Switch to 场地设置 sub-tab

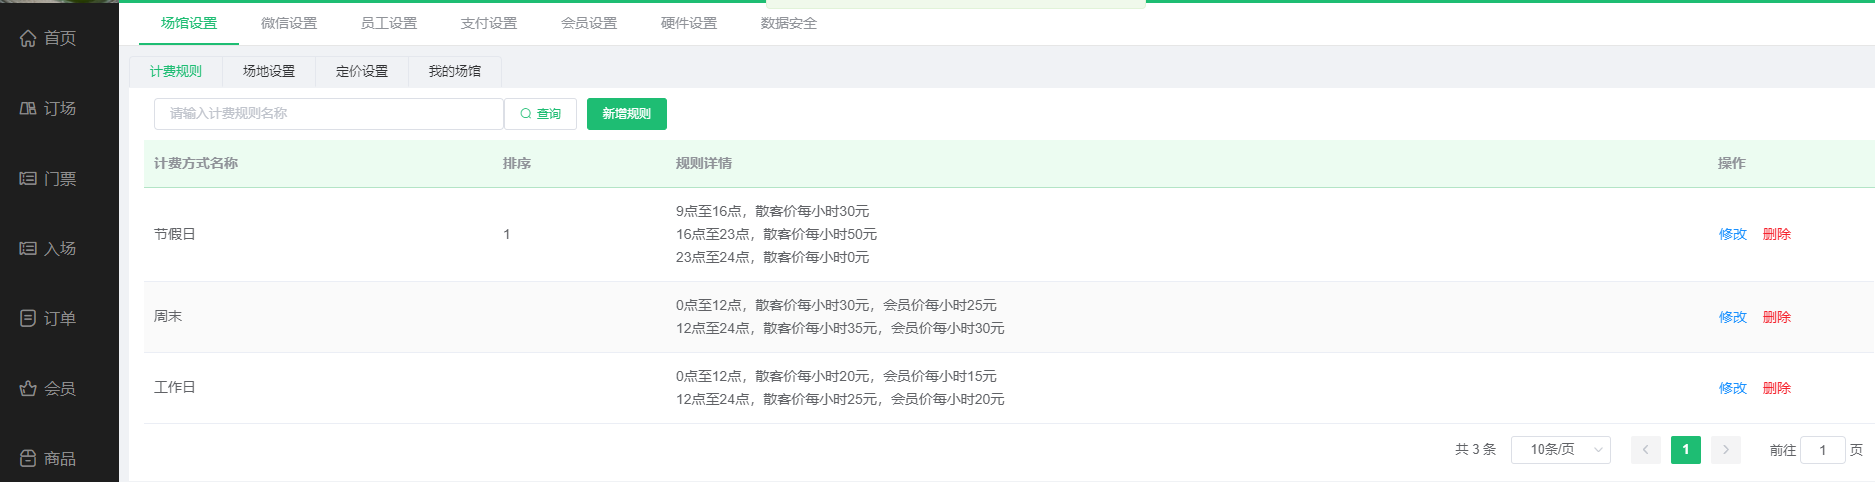tap(269, 71)
